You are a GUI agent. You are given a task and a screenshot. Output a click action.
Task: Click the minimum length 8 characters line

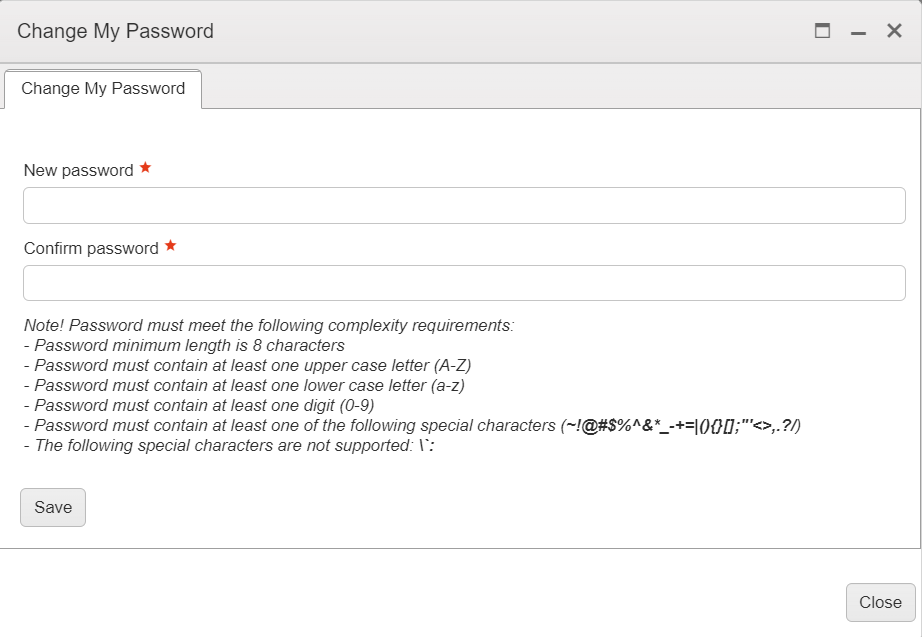point(184,346)
